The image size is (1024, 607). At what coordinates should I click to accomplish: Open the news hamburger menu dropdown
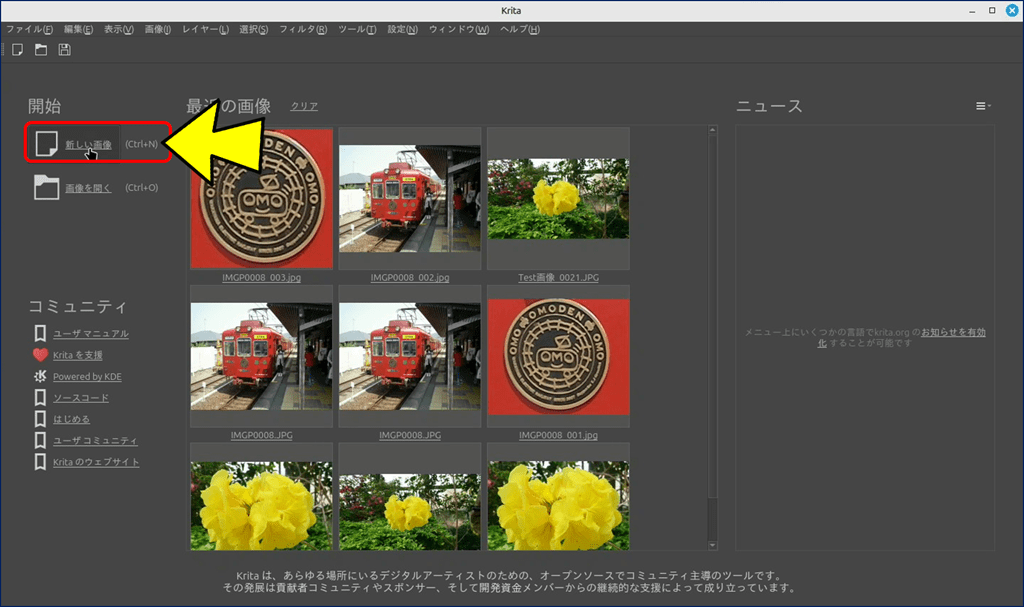pyautogui.click(x=983, y=106)
